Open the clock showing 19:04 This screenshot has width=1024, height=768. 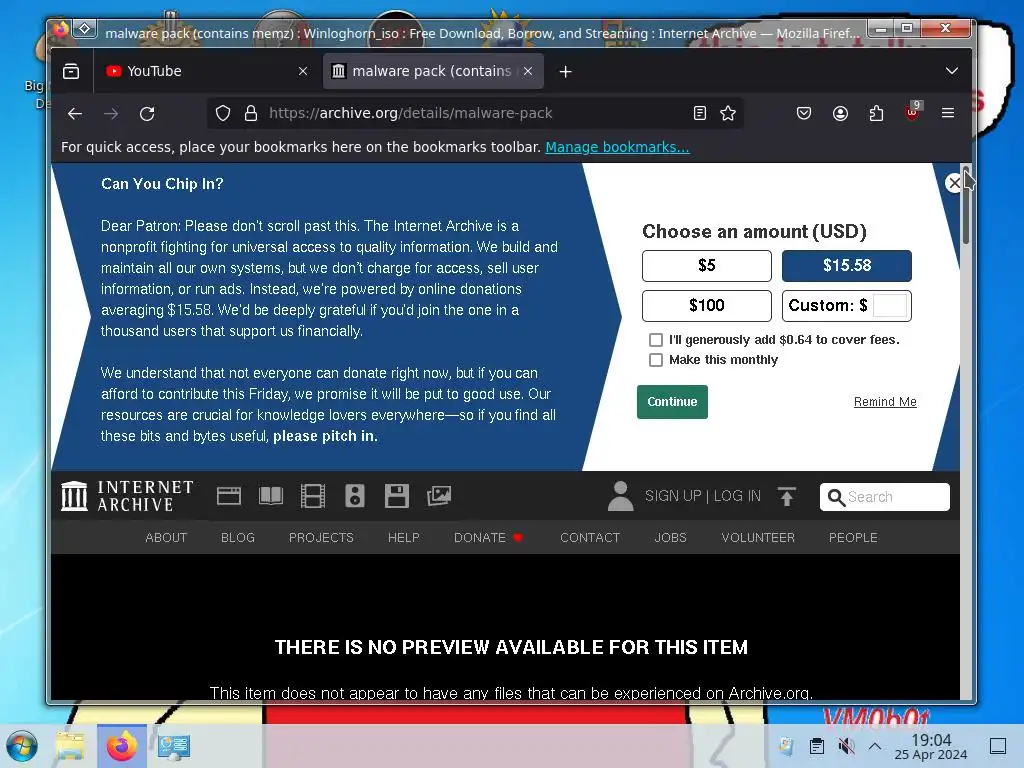pos(931,746)
